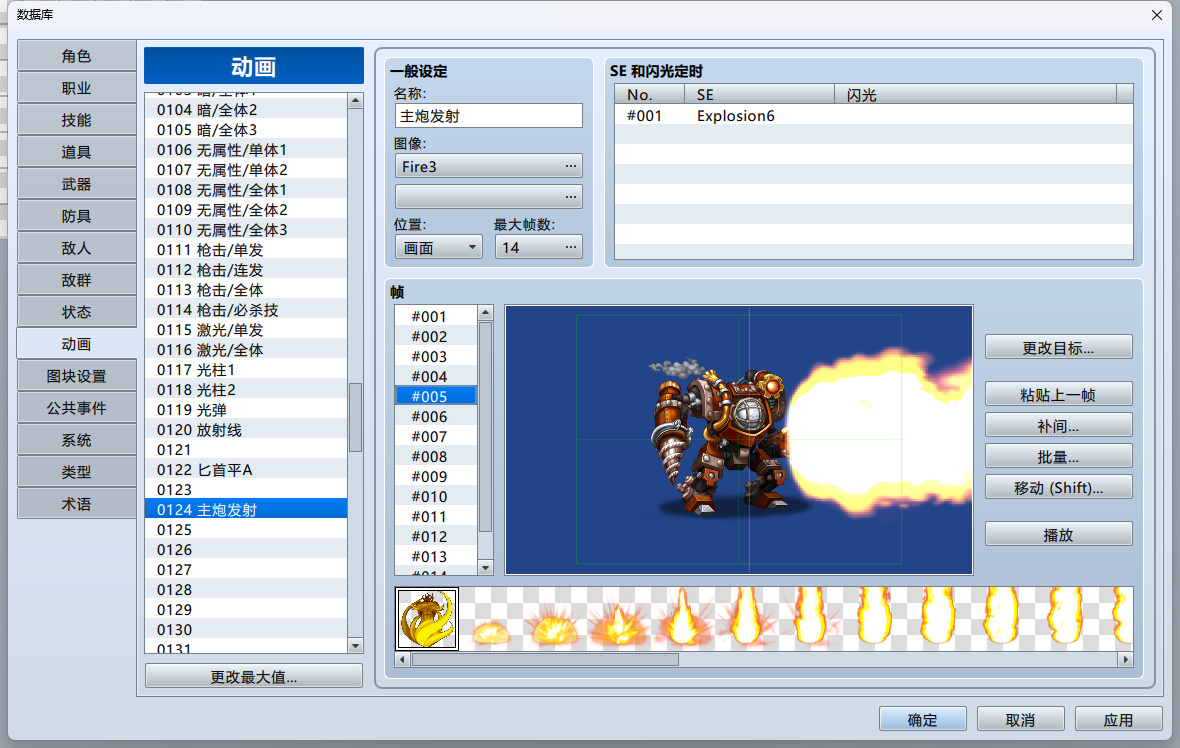Click the 粘贴上一帧 button

coord(1058,394)
